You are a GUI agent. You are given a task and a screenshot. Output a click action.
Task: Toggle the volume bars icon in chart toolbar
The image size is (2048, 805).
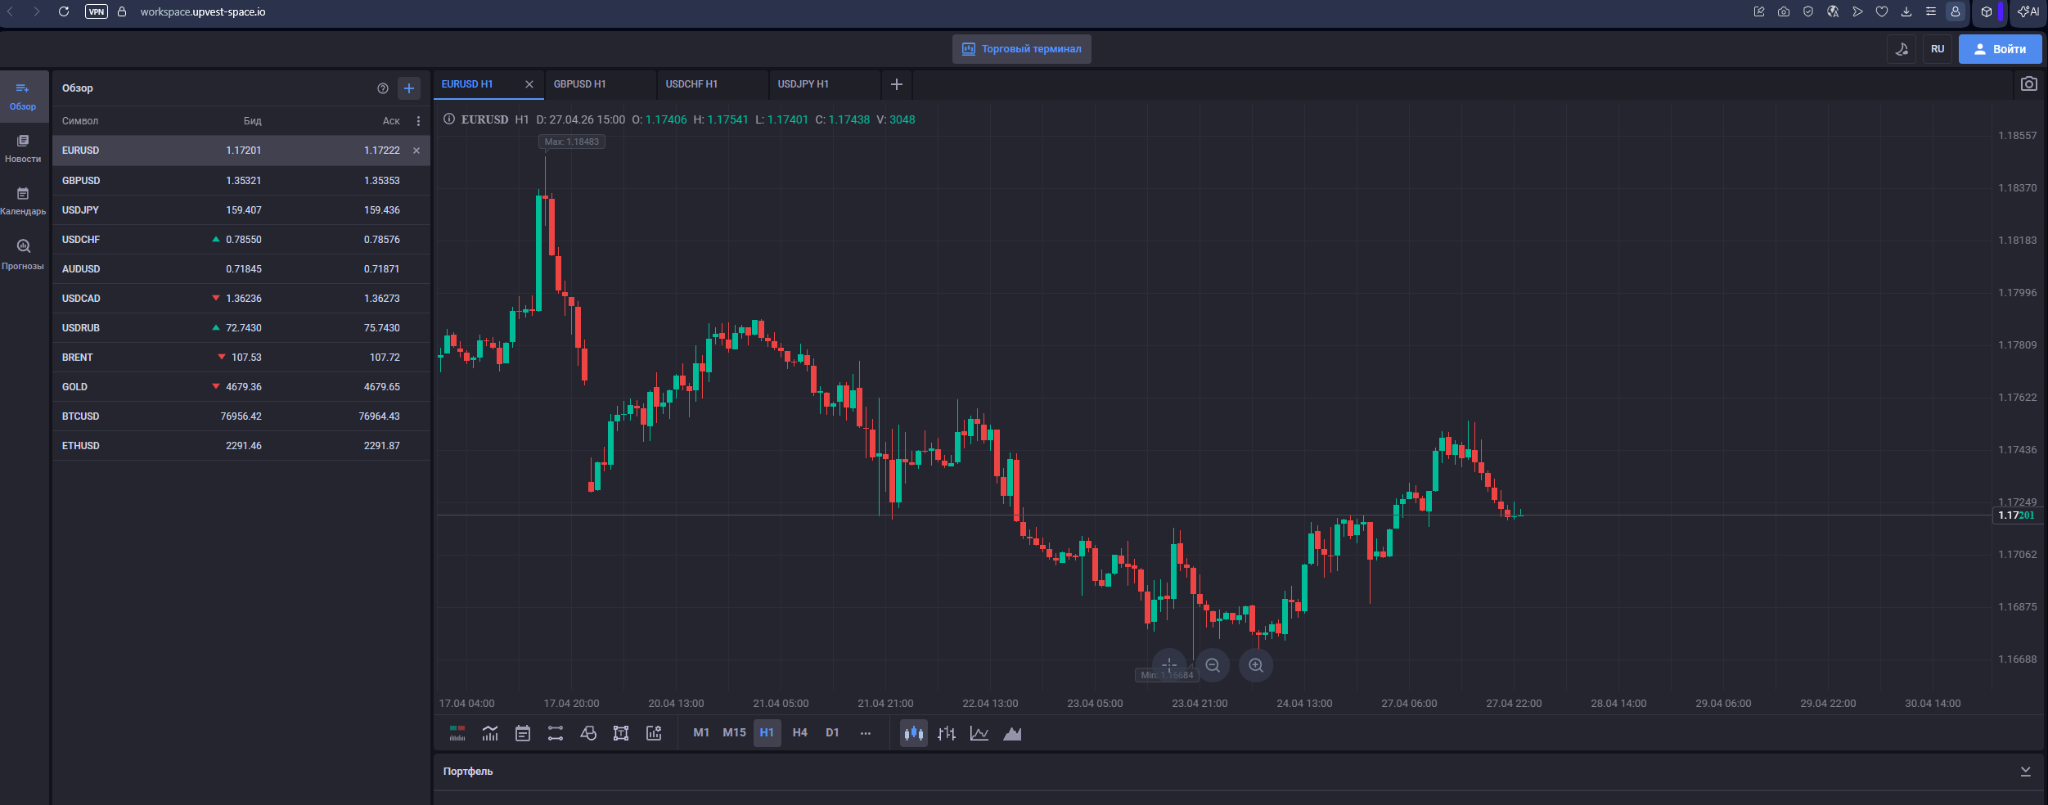(x=457, y=733)
